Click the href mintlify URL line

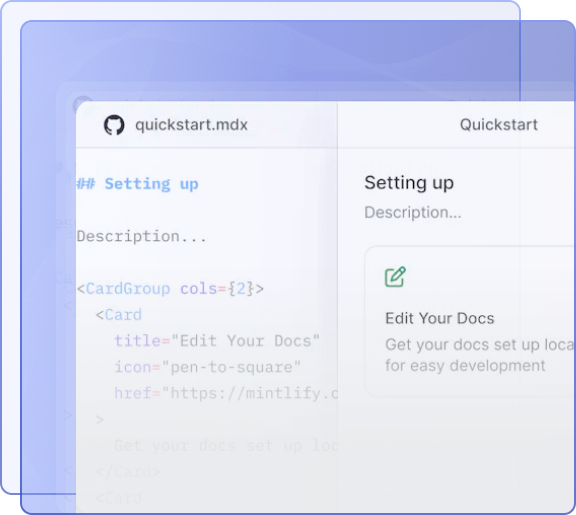click(x=226, y=393)
